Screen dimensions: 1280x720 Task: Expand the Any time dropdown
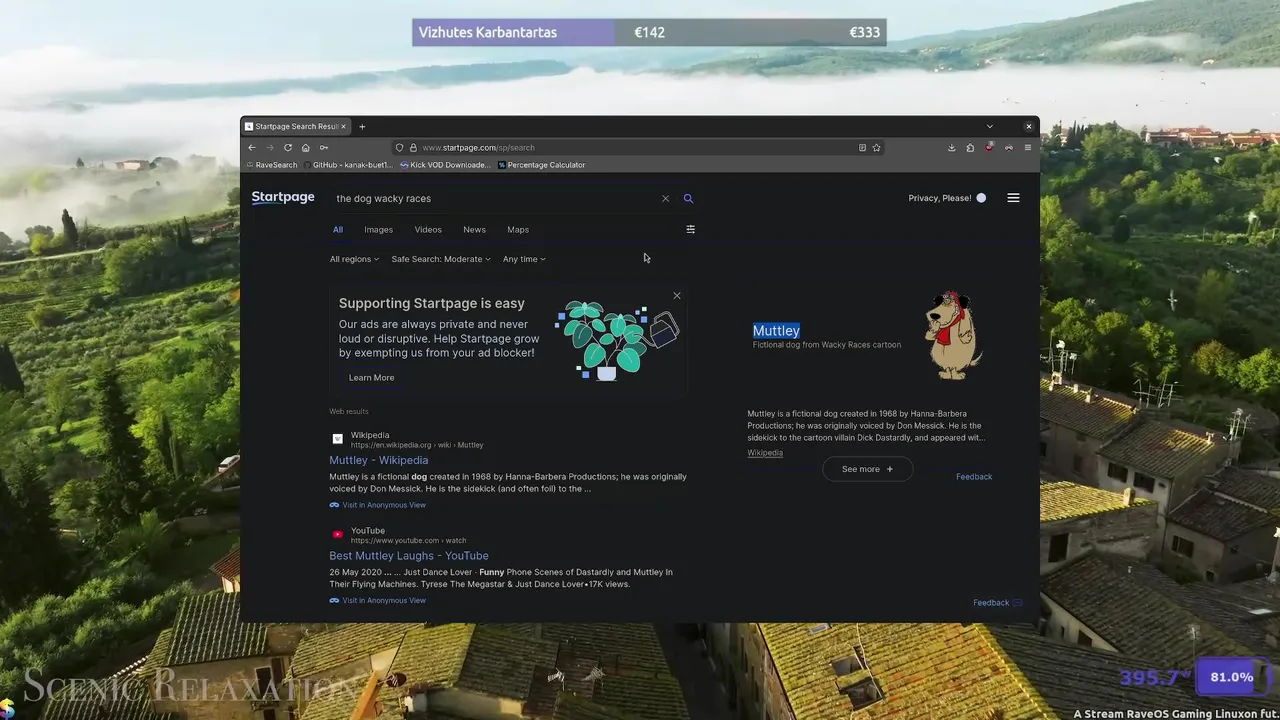pyautogui.click(x=524, y=259)
